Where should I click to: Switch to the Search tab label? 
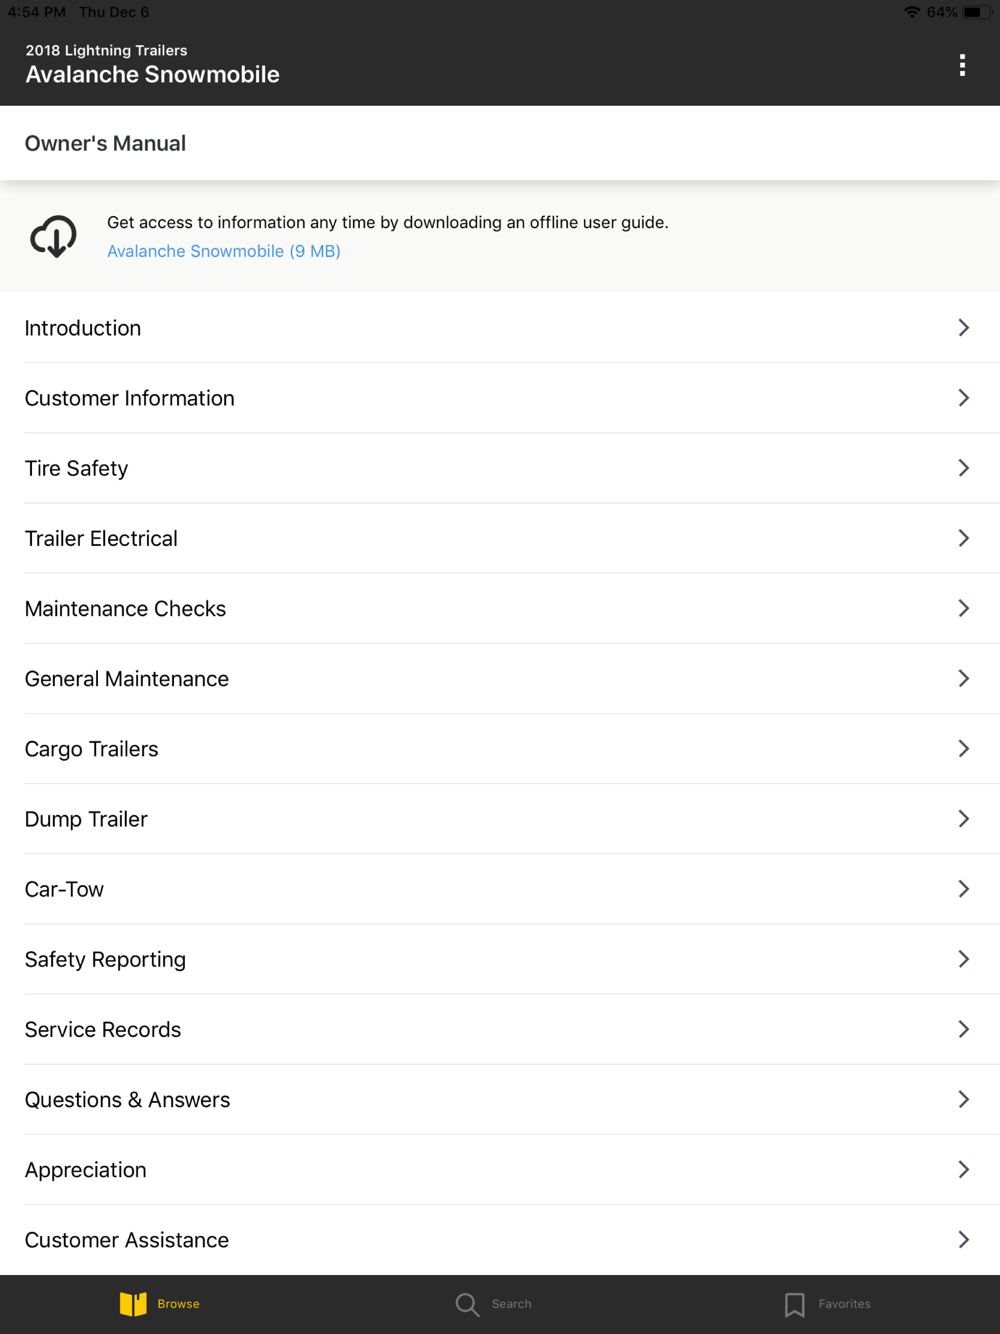511,1304
